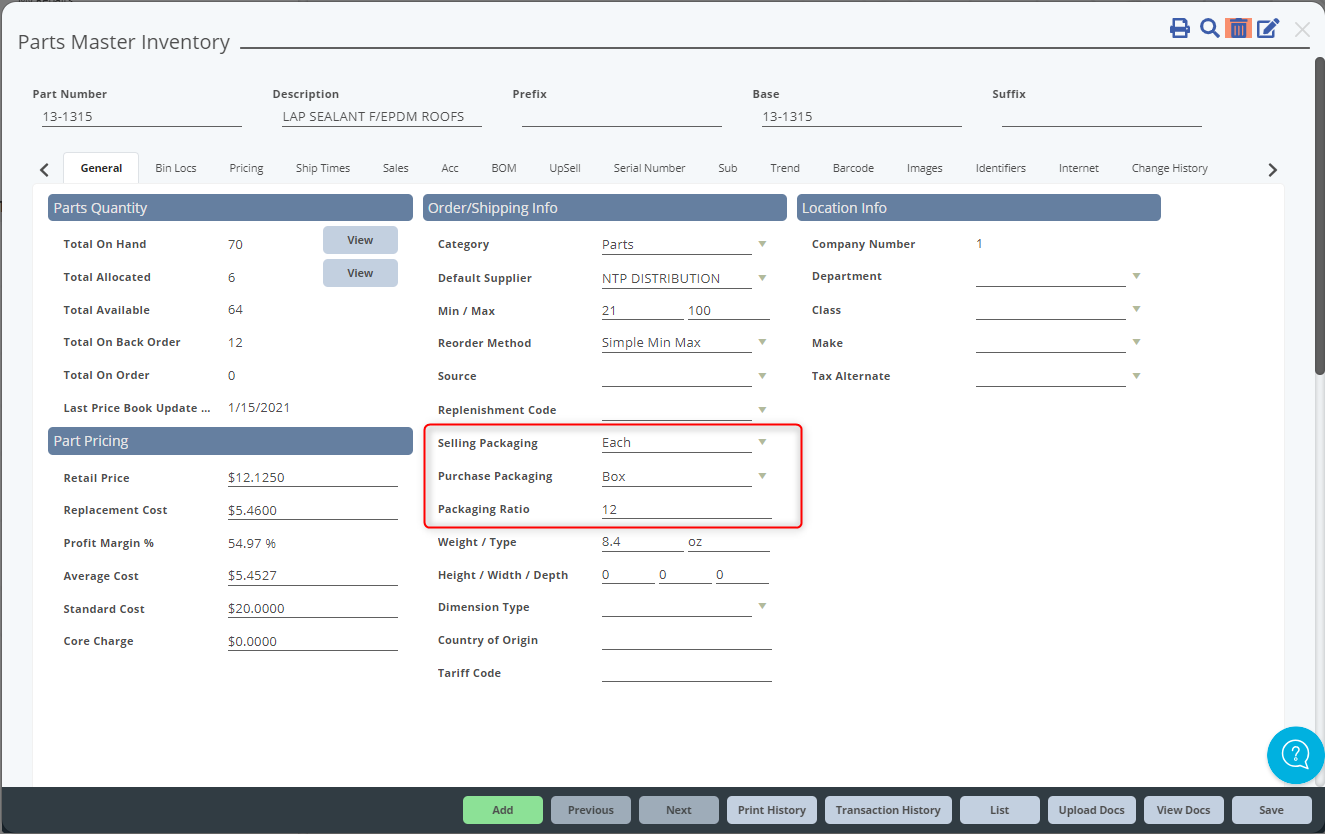Open View Docs
This screenshot has width=1325, height=834.
[1184, 810]
